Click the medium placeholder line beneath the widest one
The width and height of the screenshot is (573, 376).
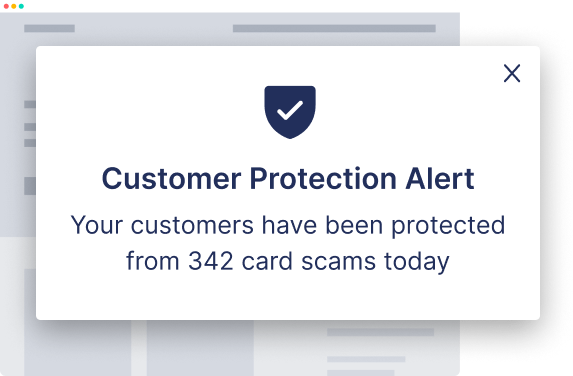[366, 359]
